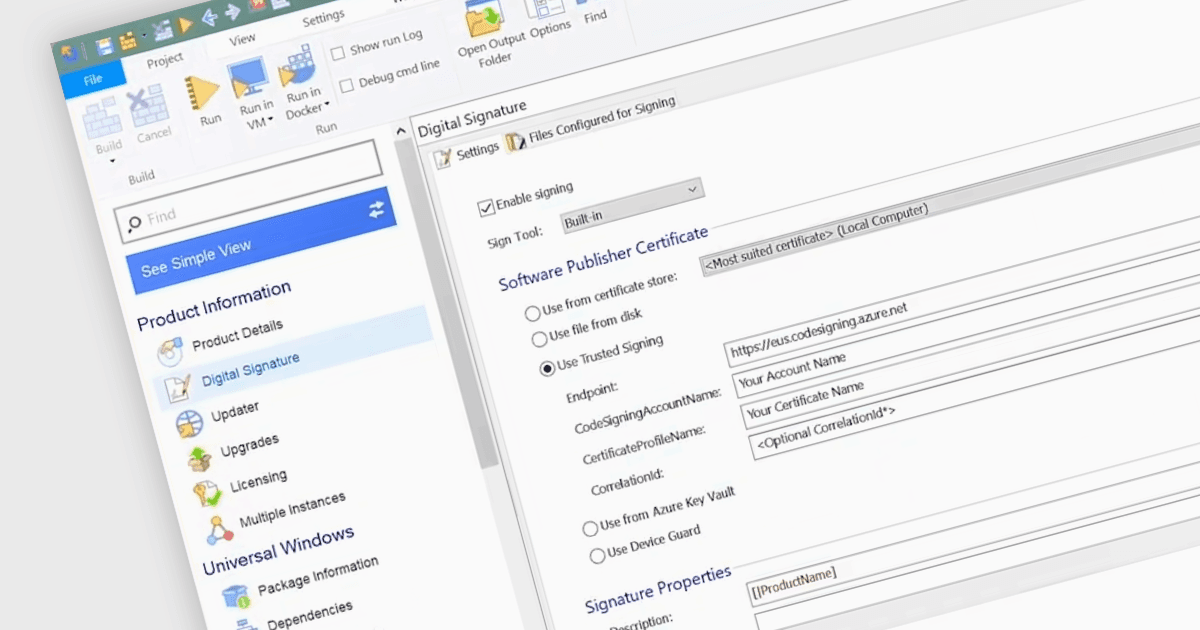This screenshot has width=1200, height=630.
Task: Click the Options icon in the ribbon
Action: [x=545, y=8]
